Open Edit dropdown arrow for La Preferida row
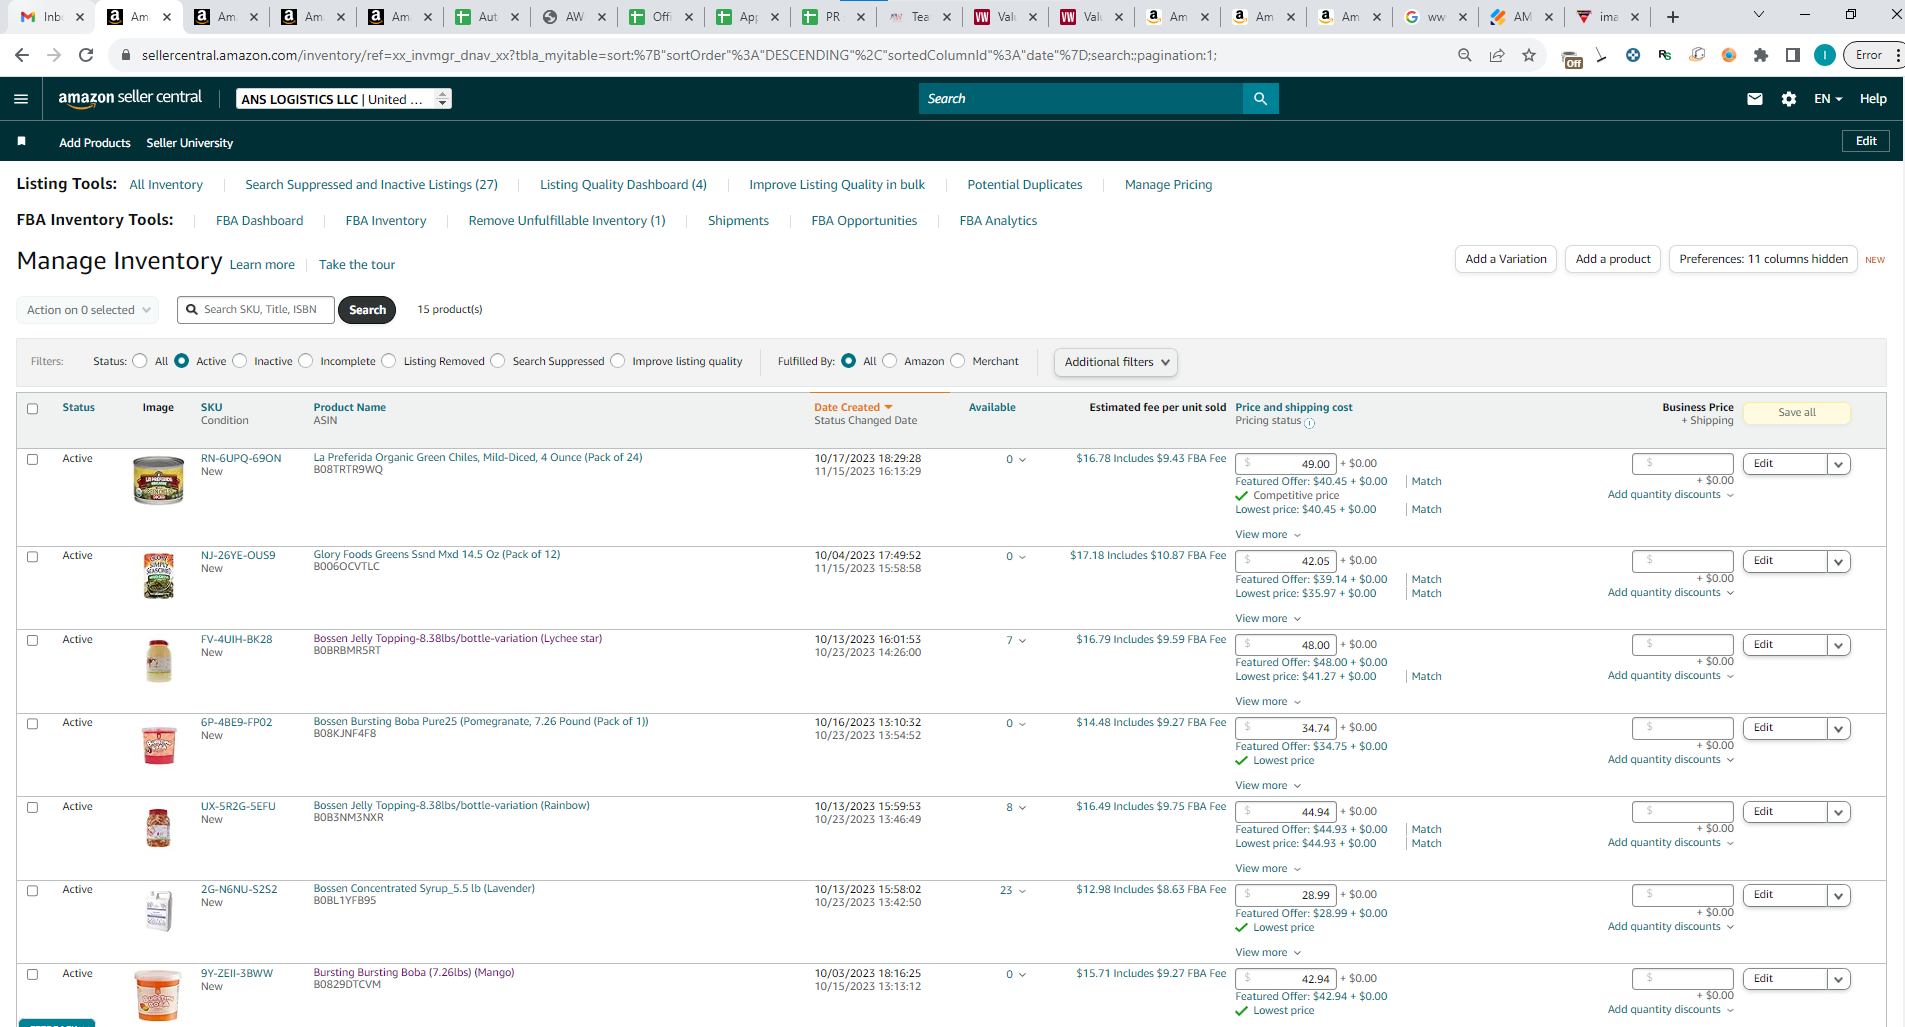Image resolution: width=1905 pixels, height=1027 pixels. tap(1839, 464)
